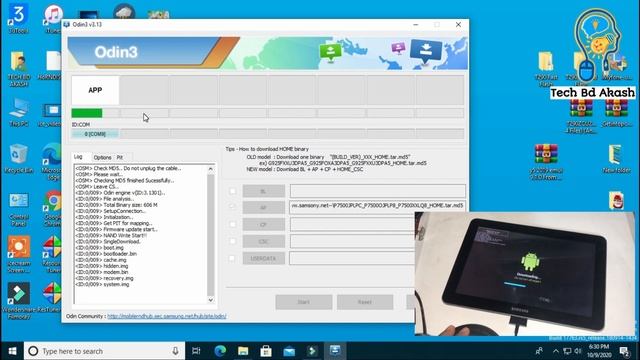Click the AP file button

[x=264, y=207]
